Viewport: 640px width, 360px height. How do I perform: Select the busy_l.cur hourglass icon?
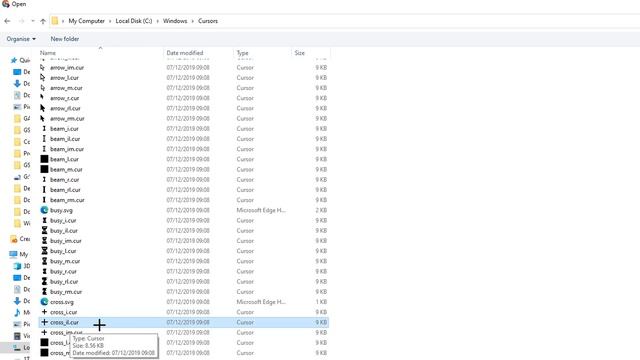44,251
